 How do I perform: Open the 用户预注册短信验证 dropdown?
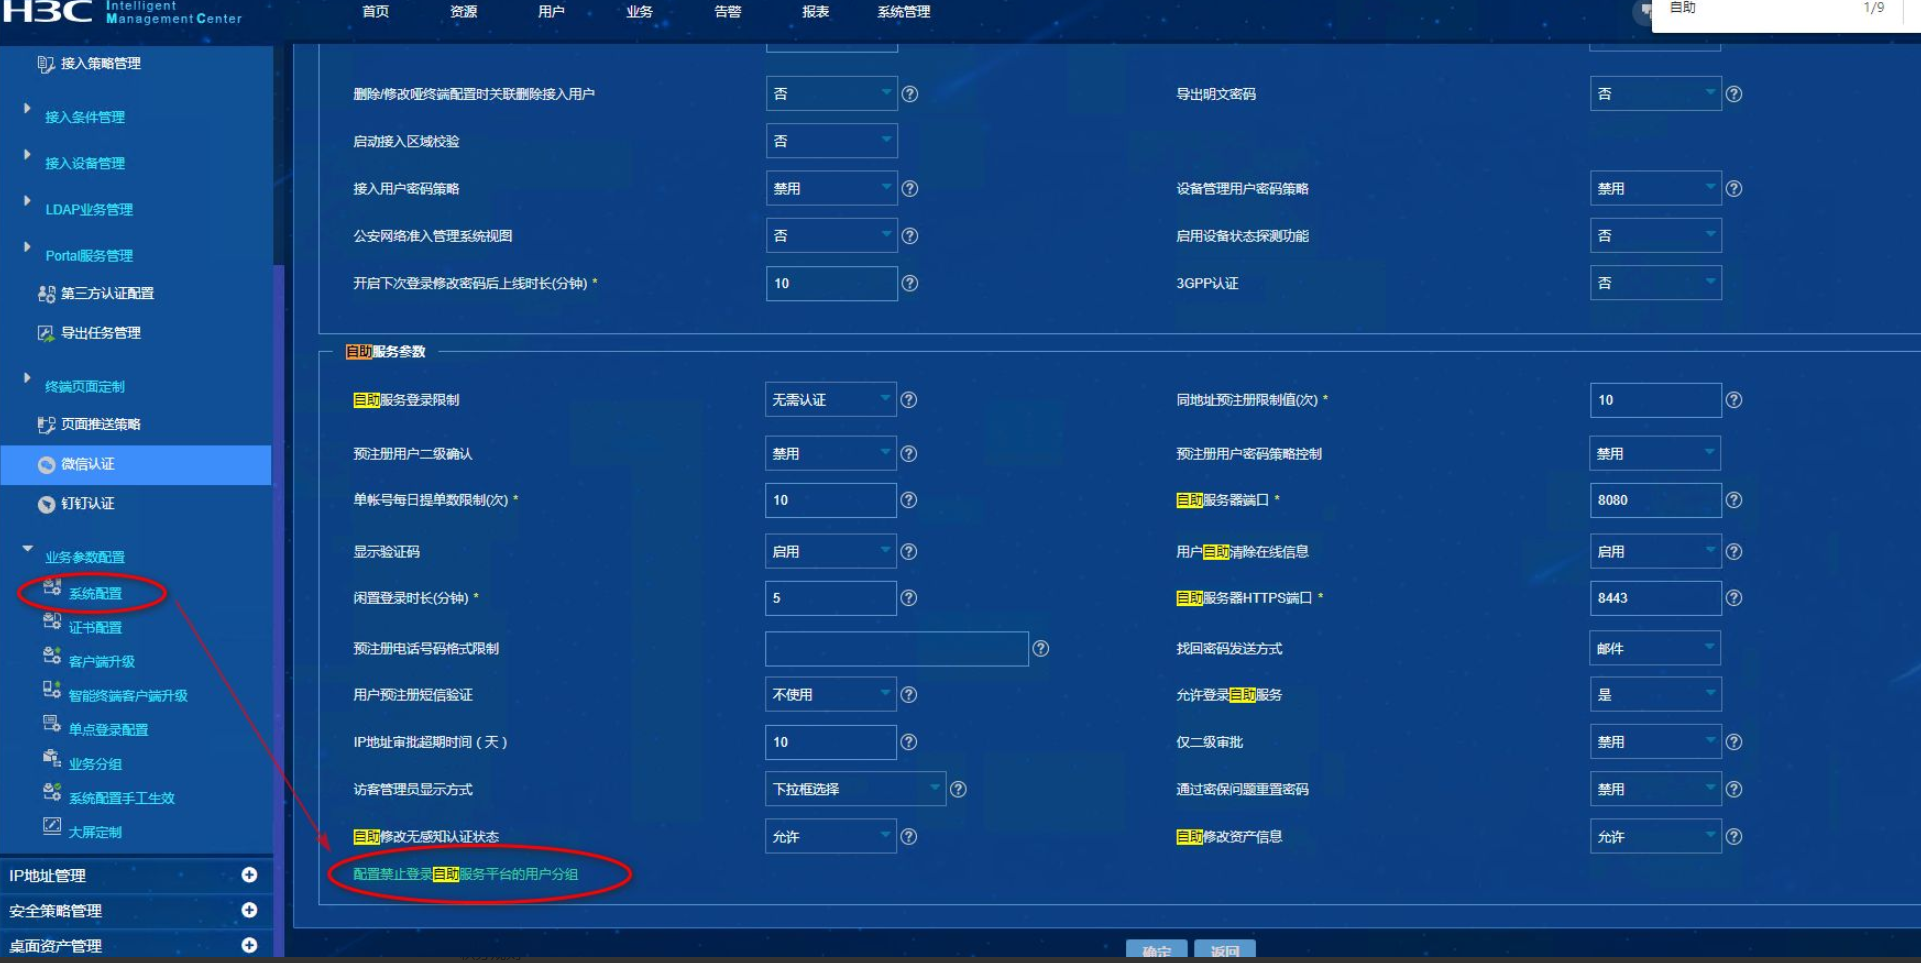pos(831,695)
